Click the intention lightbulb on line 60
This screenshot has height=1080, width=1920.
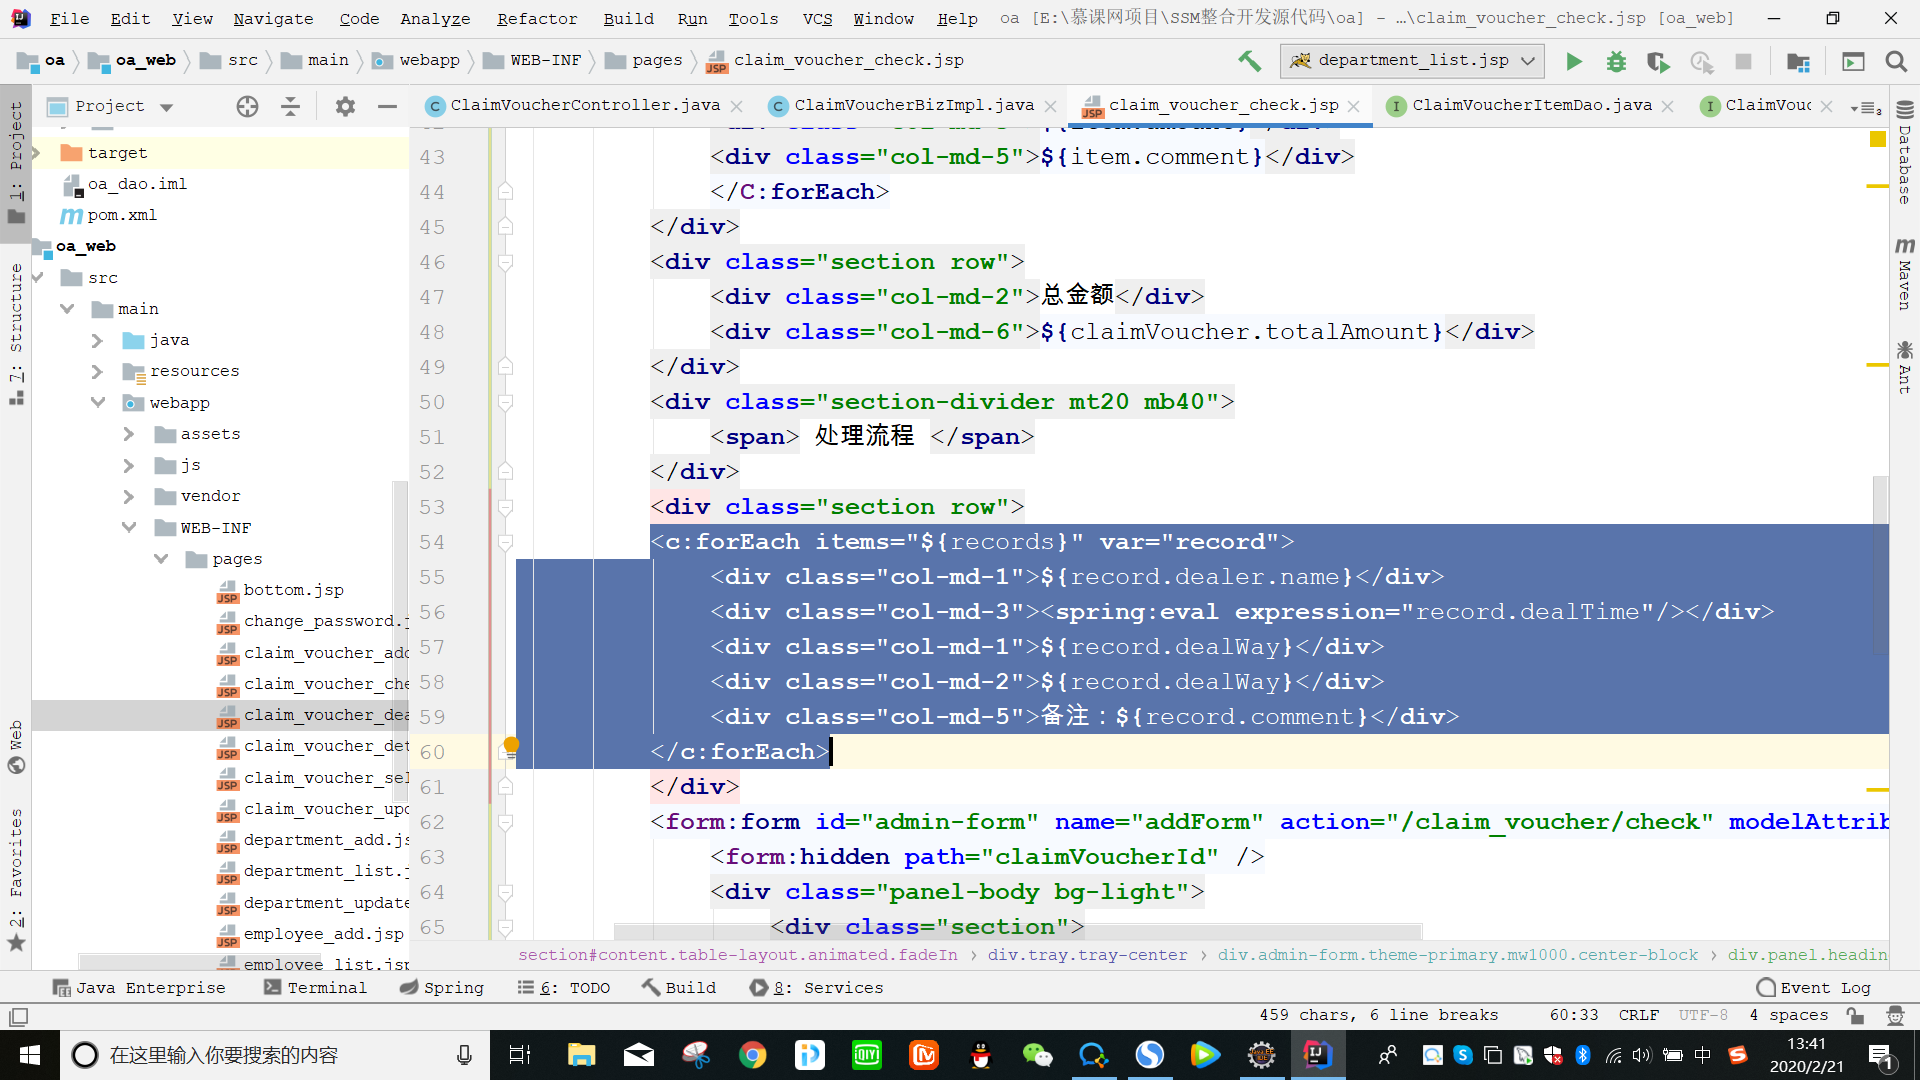click(x=511, y=746)
